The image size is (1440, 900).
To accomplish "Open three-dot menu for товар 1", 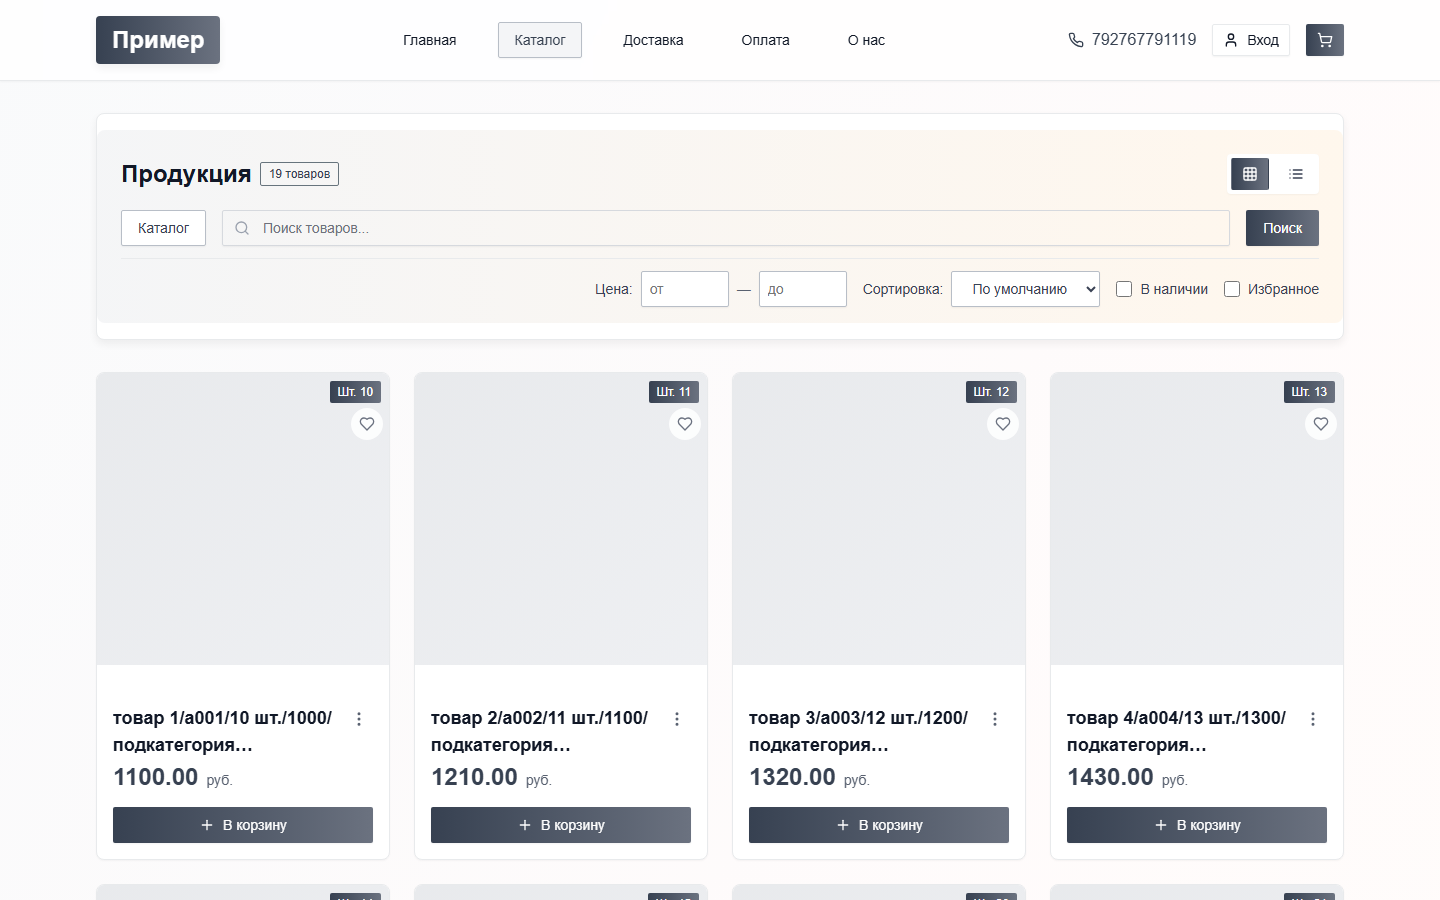I will tap(359, 719).
